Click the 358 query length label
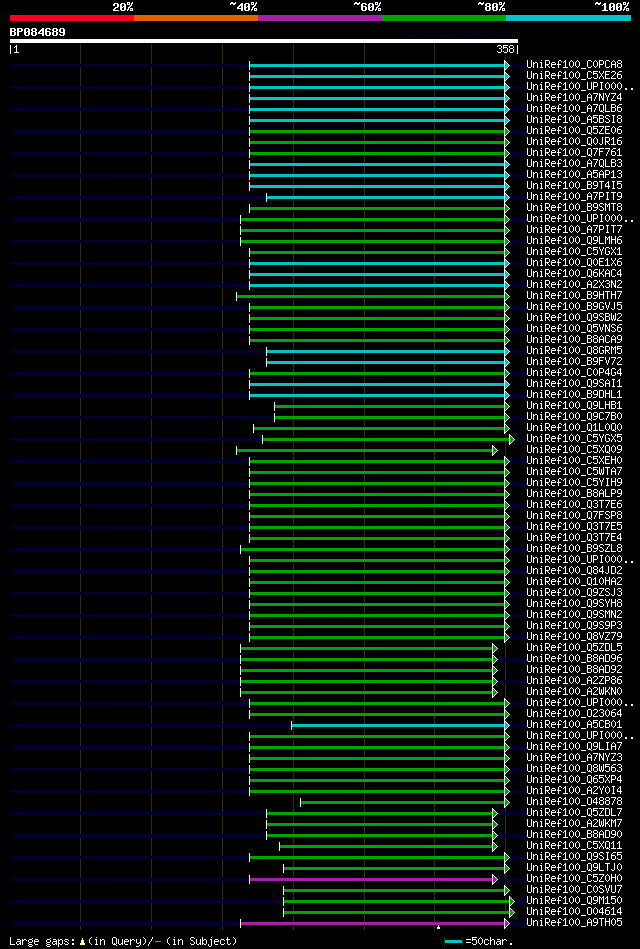Image resolution: width=640 pixels, height=949 pixels. click(x=506, y=50)
